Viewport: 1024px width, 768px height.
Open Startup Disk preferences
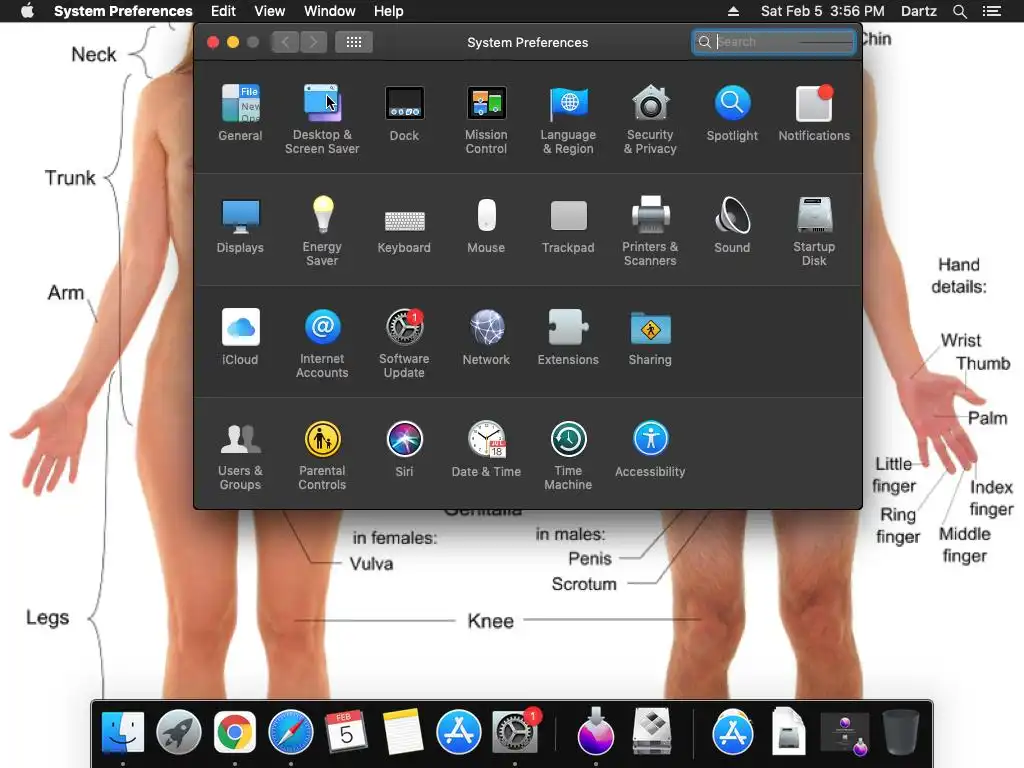pyautogui.click(x=814, y=231)
